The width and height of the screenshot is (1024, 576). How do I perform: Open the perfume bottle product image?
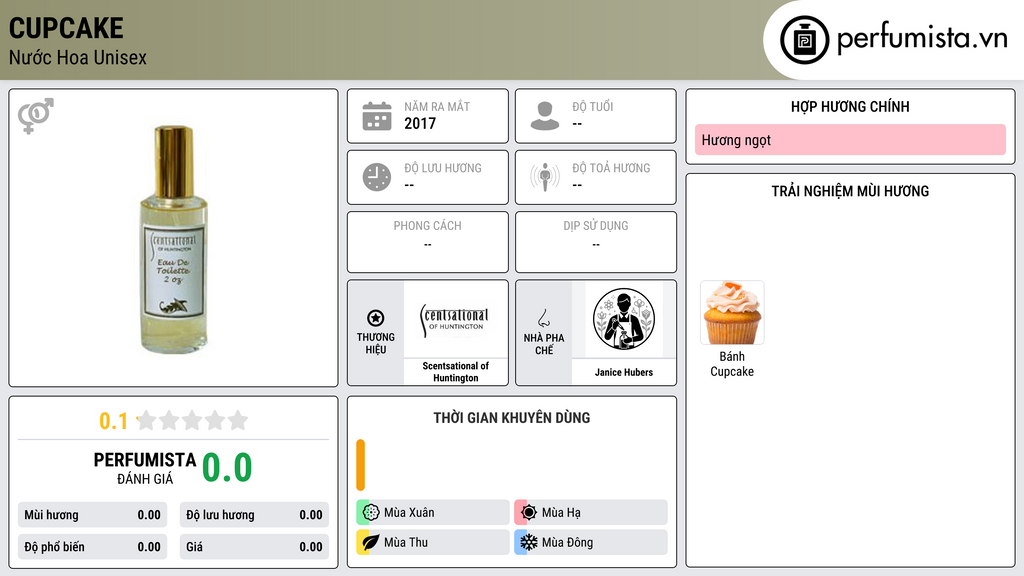[174, 239]
